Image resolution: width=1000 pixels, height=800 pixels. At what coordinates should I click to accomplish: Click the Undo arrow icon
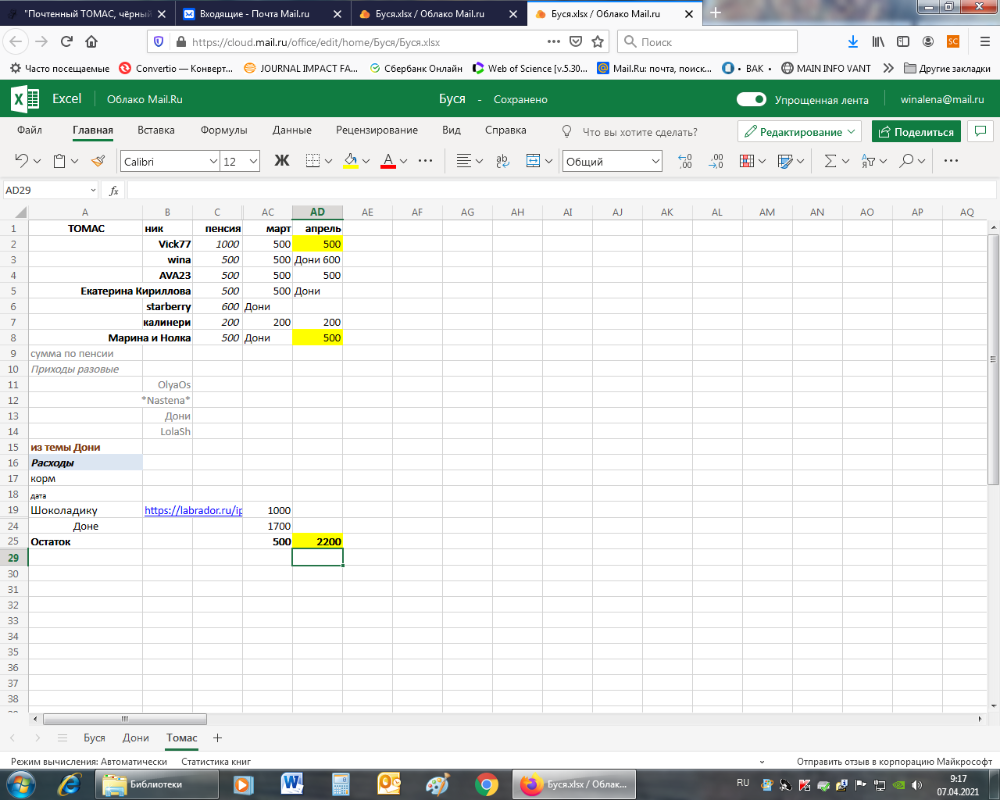[22, 161]
